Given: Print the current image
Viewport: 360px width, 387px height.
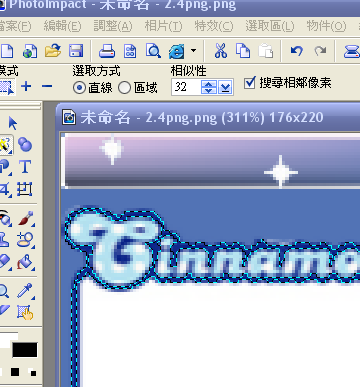Looking at the screenshot, I should pos(107,51).
